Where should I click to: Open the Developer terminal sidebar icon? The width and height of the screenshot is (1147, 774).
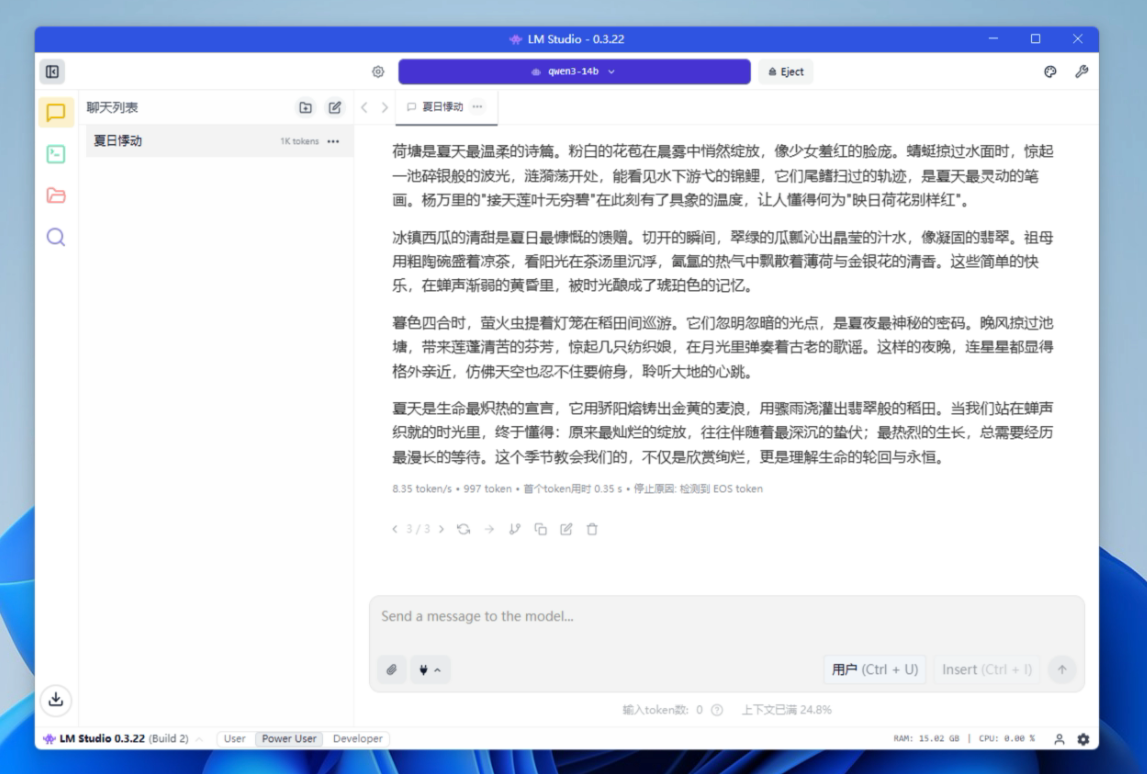[x=56, y=154]
